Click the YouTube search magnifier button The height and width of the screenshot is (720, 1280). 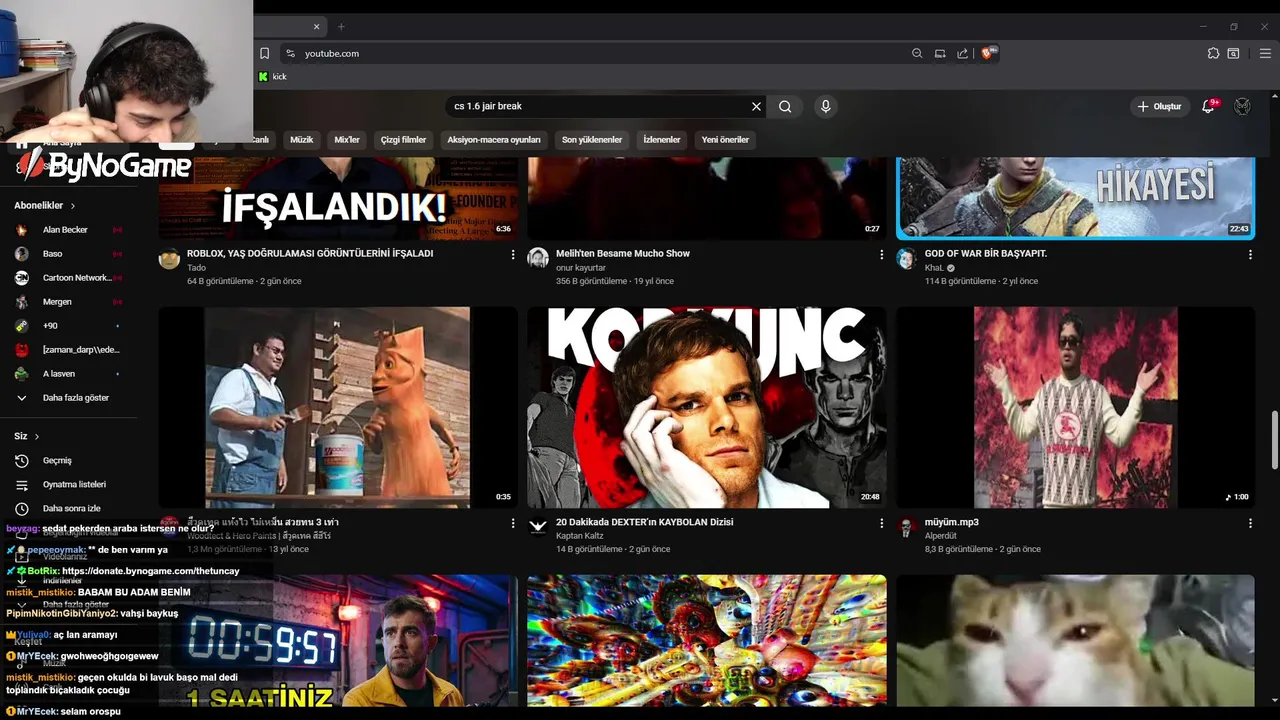click(x=785, y=106)
